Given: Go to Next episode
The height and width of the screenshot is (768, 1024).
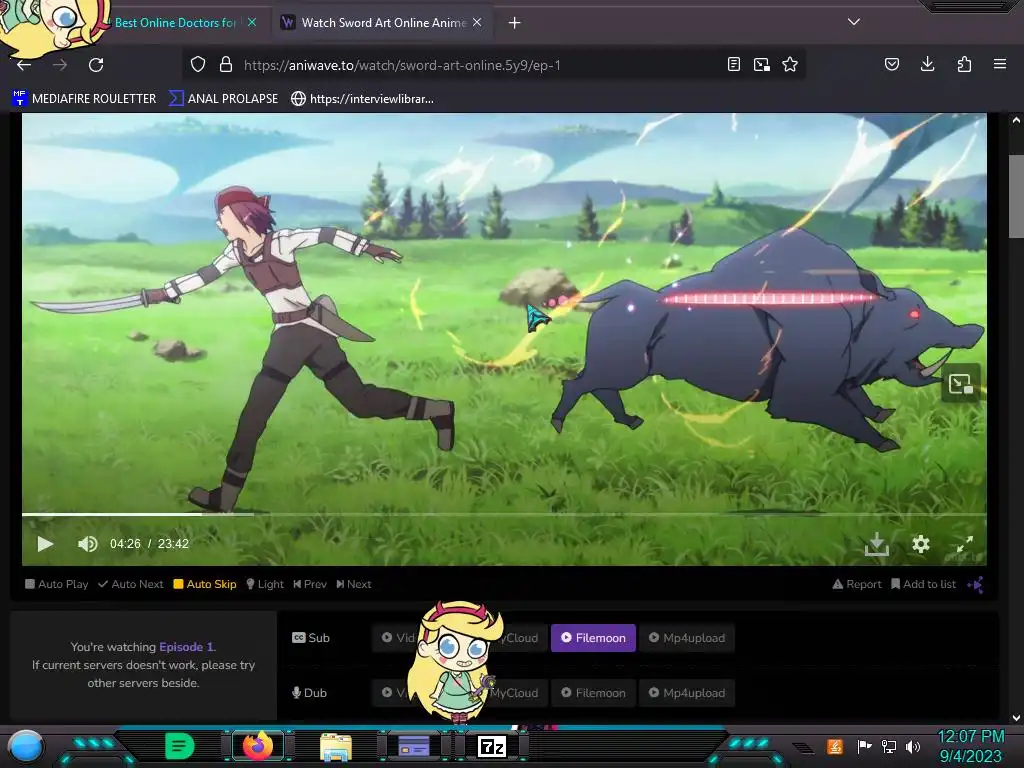Looking at the screenshot, I should [354, 584].
